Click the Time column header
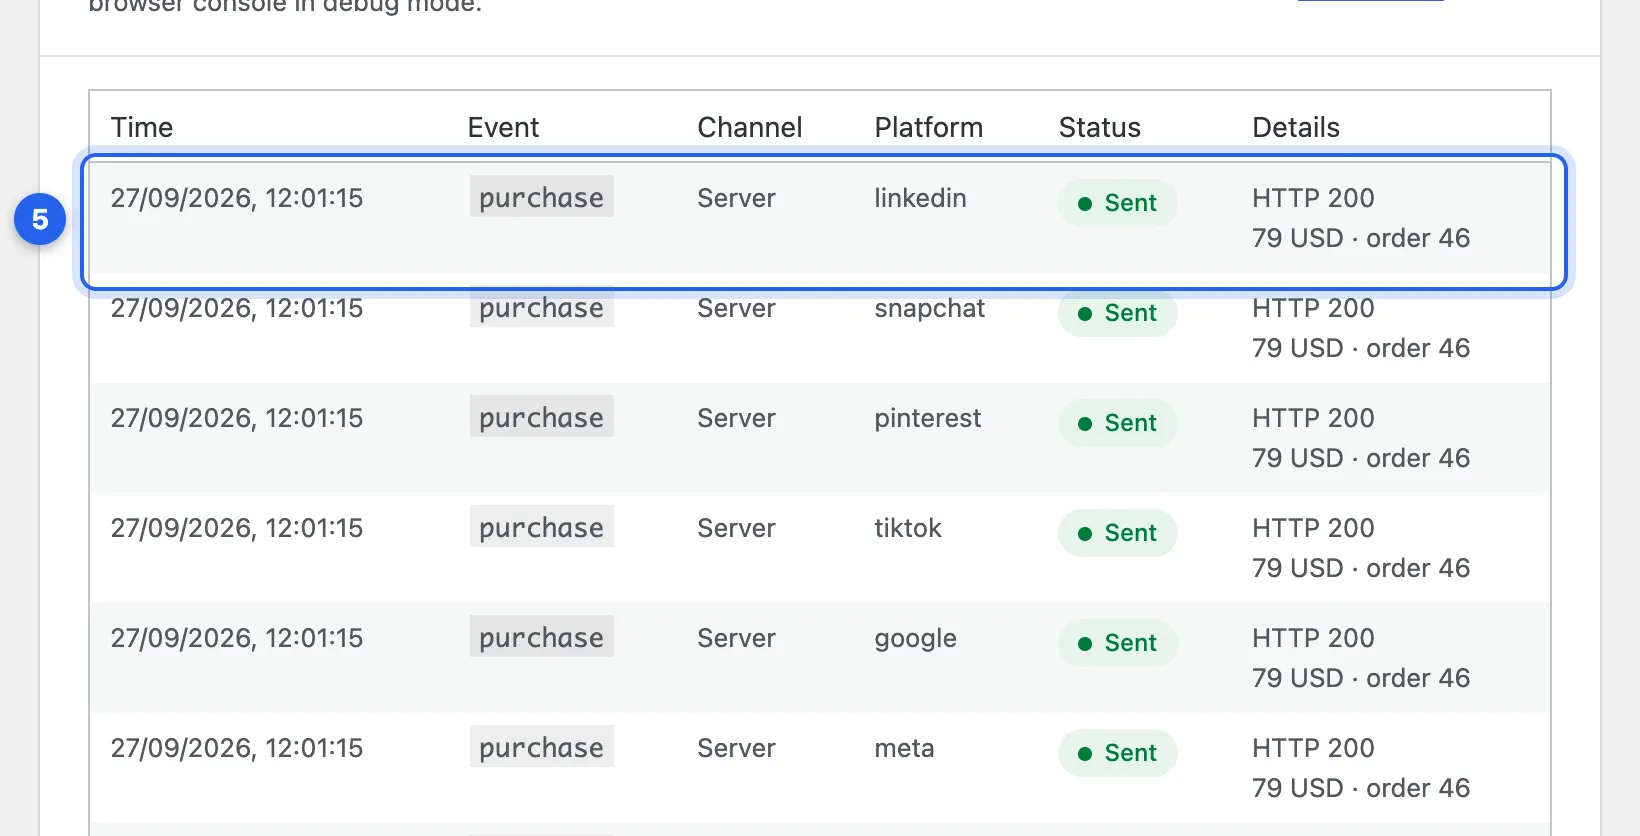 point(142,128)
